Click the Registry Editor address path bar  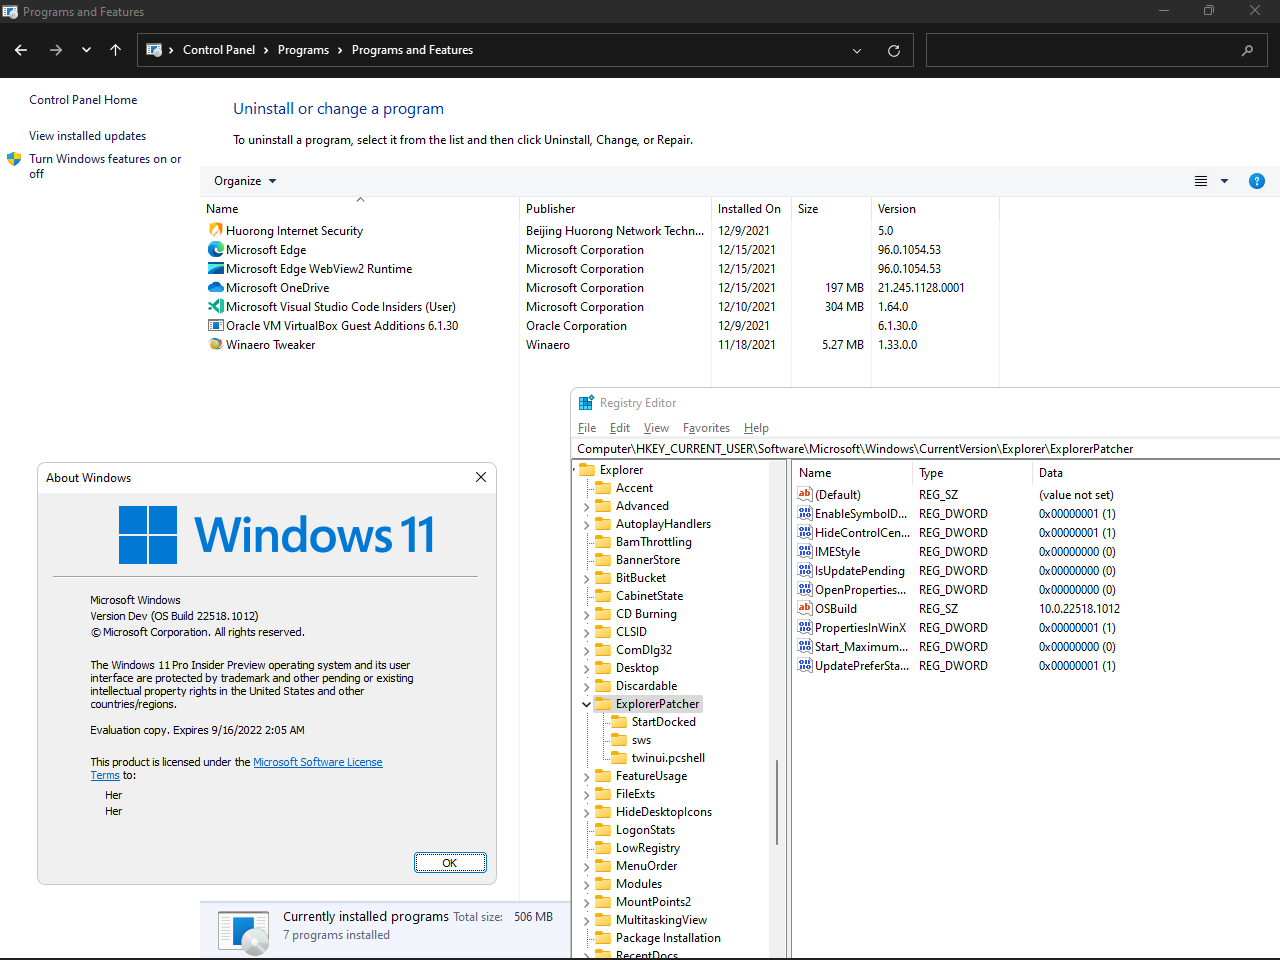tap(926, 449)
